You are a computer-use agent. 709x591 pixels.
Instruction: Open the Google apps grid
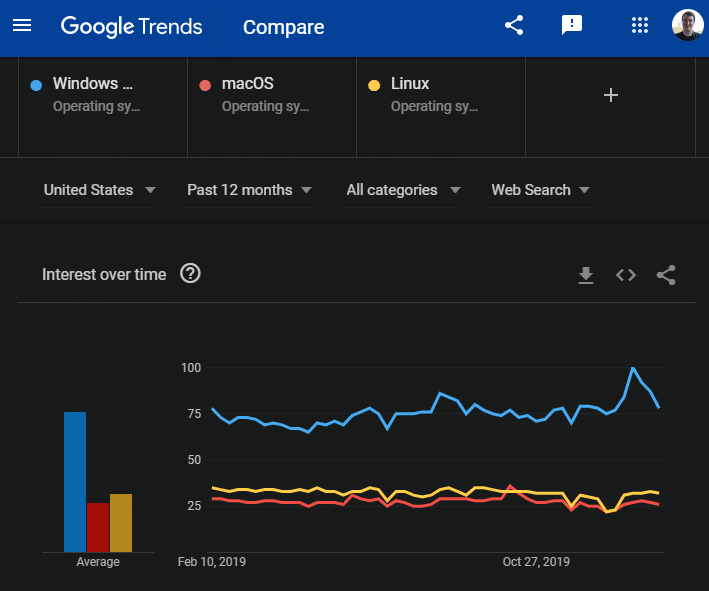click(x=639, y=25)
